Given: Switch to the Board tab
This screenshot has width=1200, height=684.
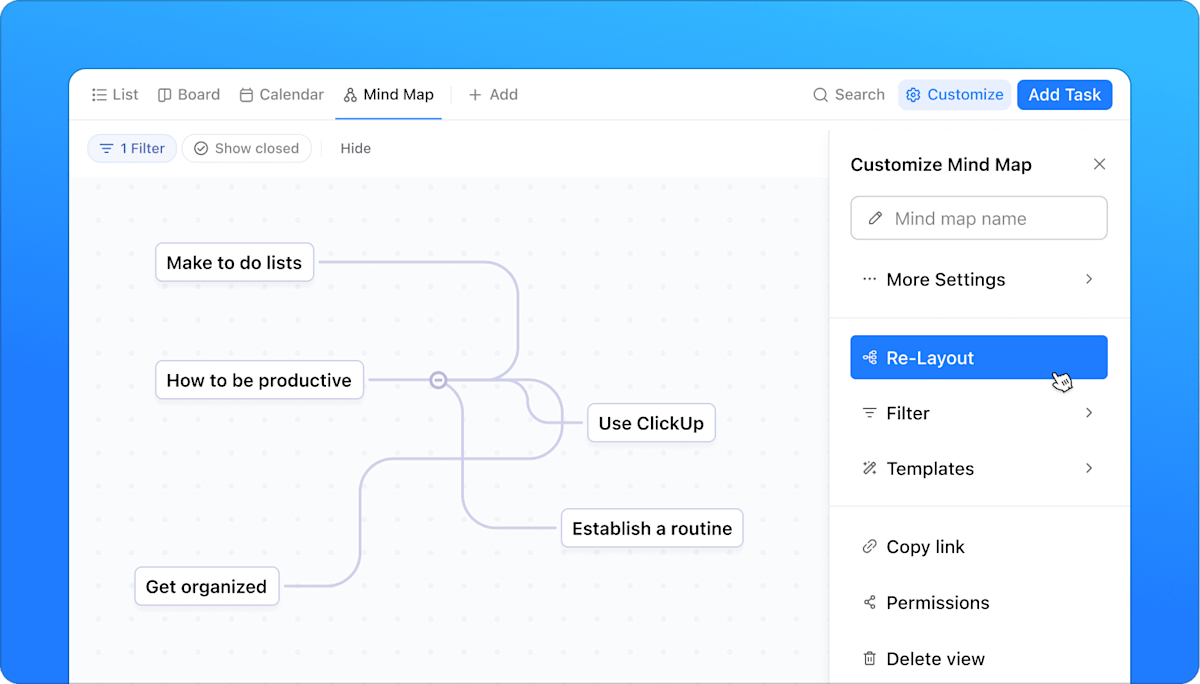Looking at the screenshot, I should pos(188,94).
